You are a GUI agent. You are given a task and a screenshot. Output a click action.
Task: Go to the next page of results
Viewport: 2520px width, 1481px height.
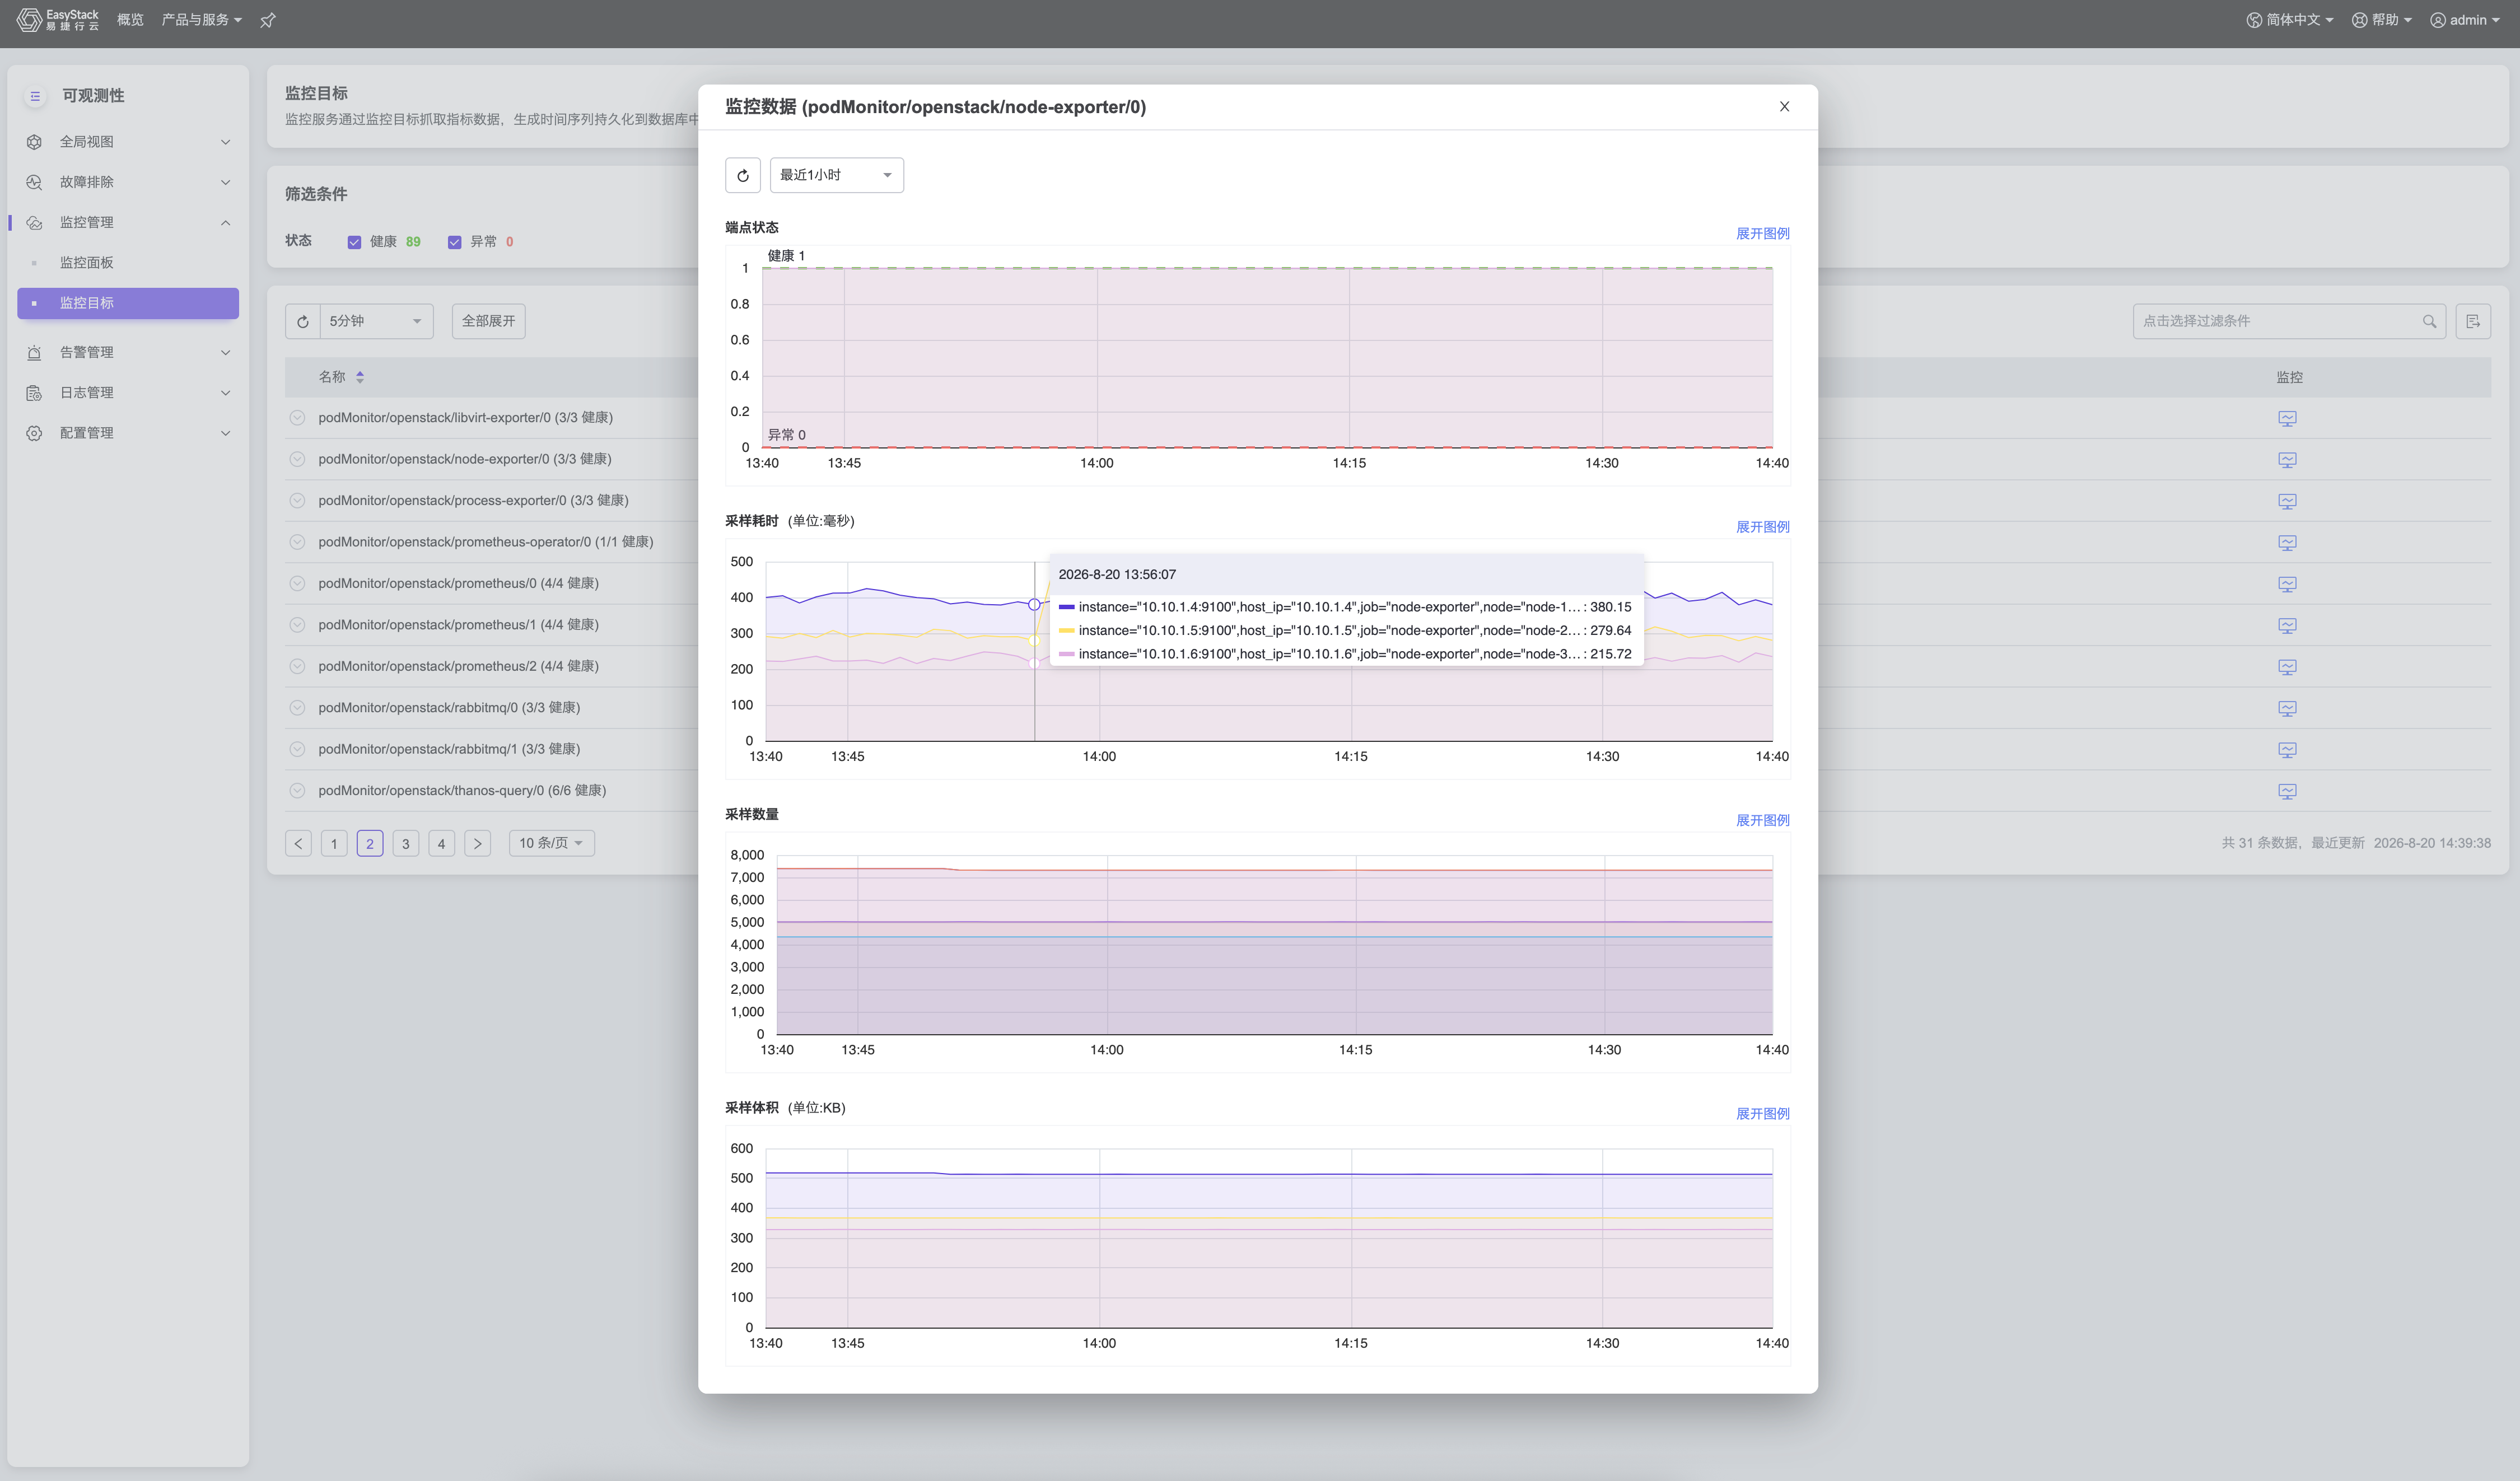click(x=477, y=843)
